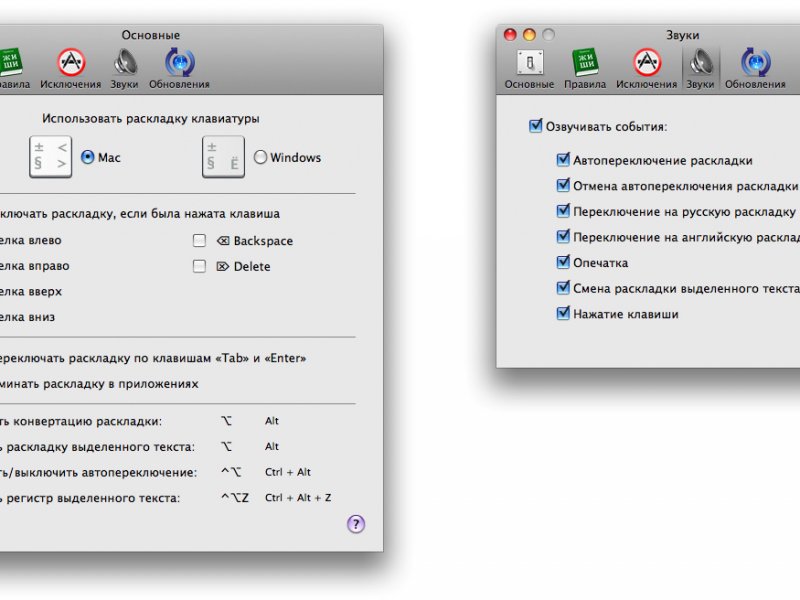Enable the Delete checkbox
The image size is (800, 600).
(x=199, y=266)
